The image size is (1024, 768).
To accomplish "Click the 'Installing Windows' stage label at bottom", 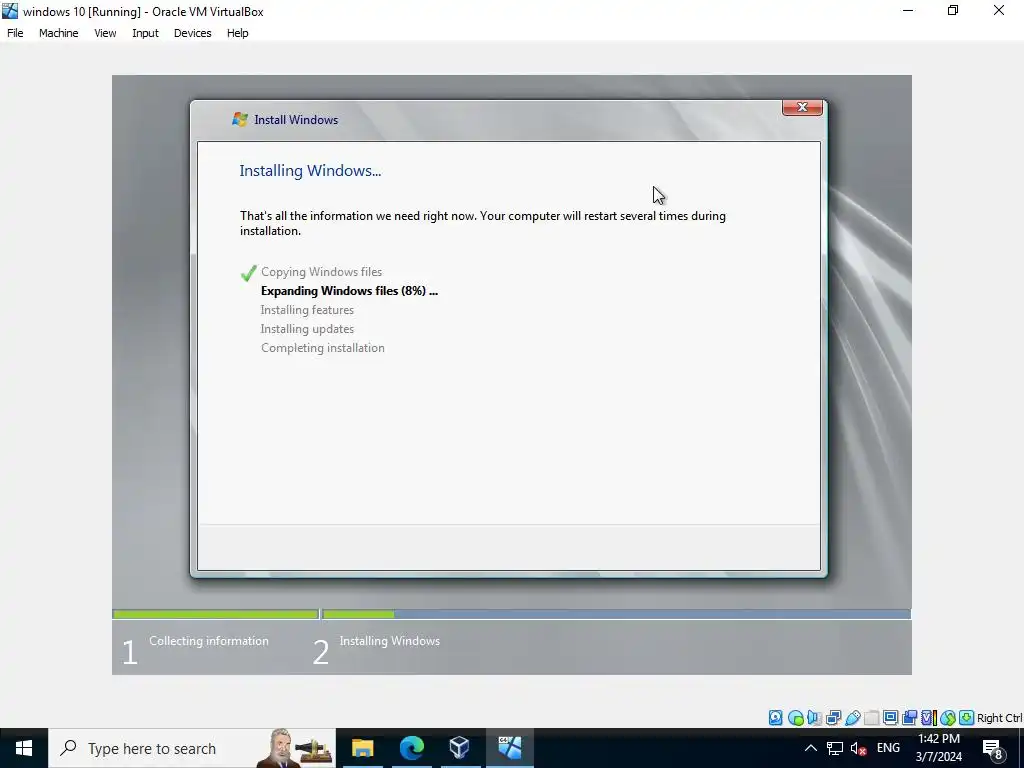I will (x=389, y=641).
